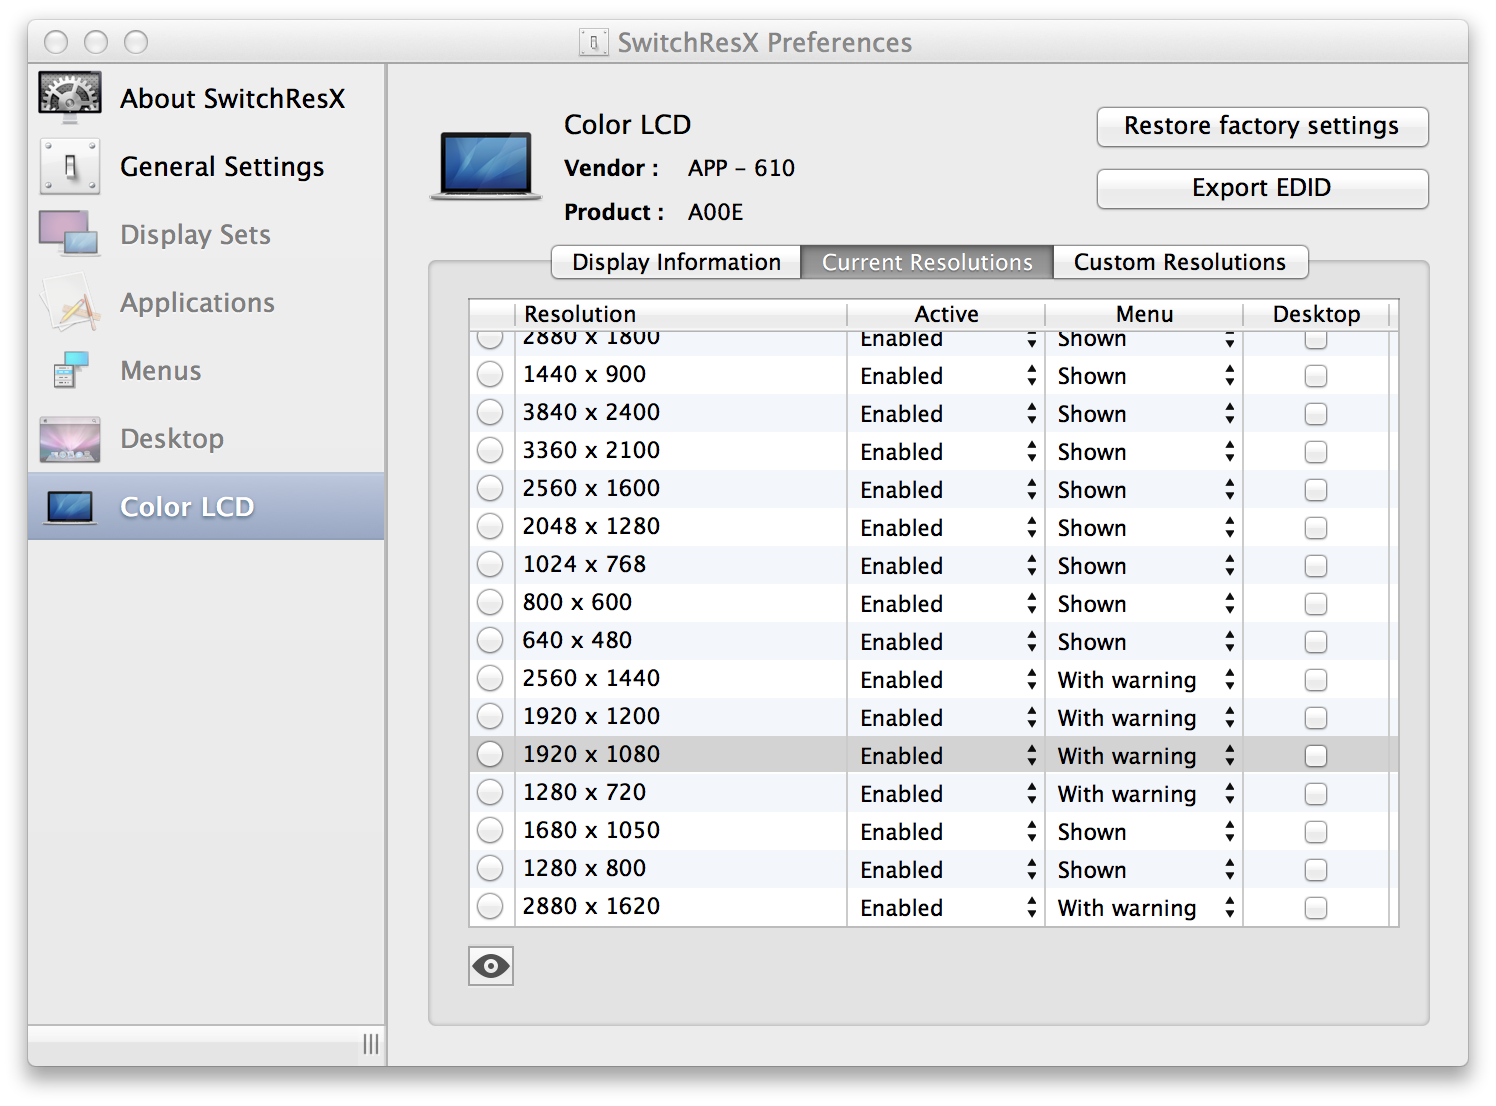This screenshot has width=1496, height=1106.
Task: Click the 640 x 480 radio button
Action: point(490,641)
